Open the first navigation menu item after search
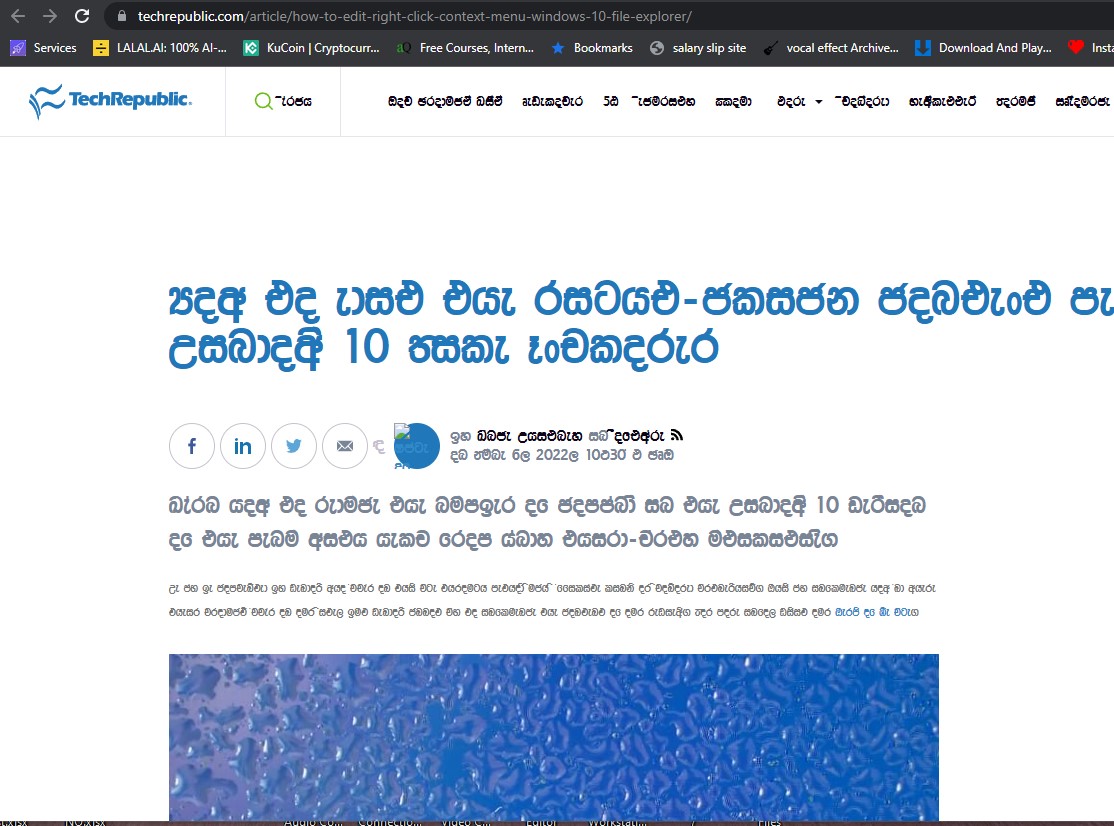Viewport: 1114px width, 826px height. point(445,101)
